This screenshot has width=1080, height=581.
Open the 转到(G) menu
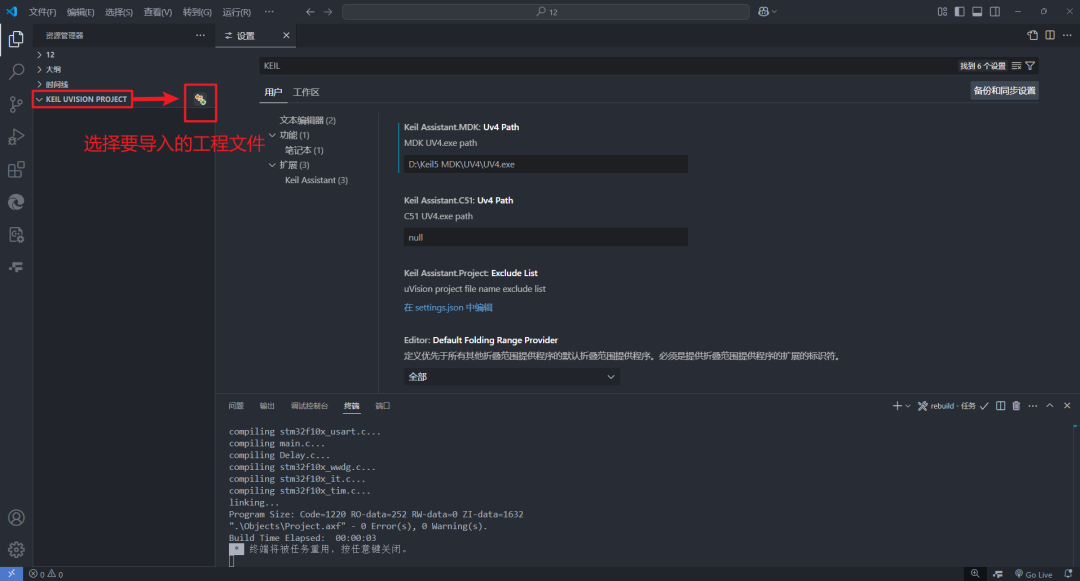point(197,12)
